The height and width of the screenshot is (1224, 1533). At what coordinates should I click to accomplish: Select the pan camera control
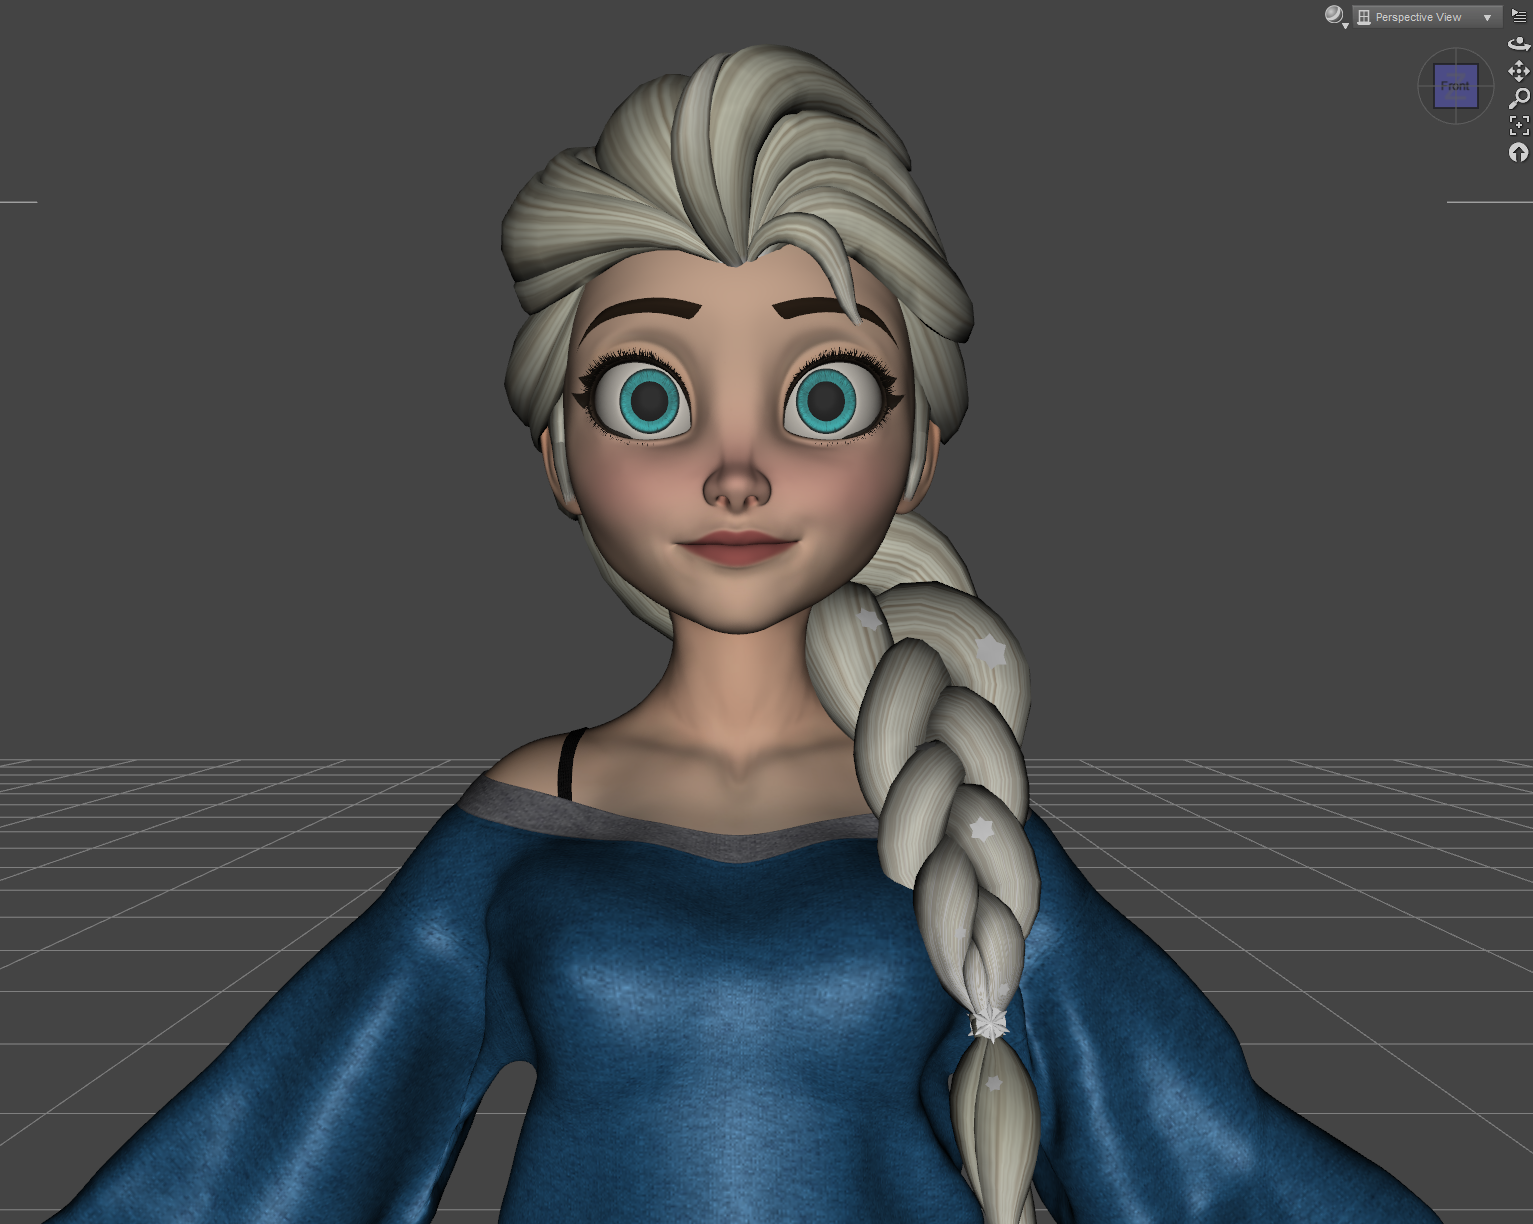pos(1519,70)
